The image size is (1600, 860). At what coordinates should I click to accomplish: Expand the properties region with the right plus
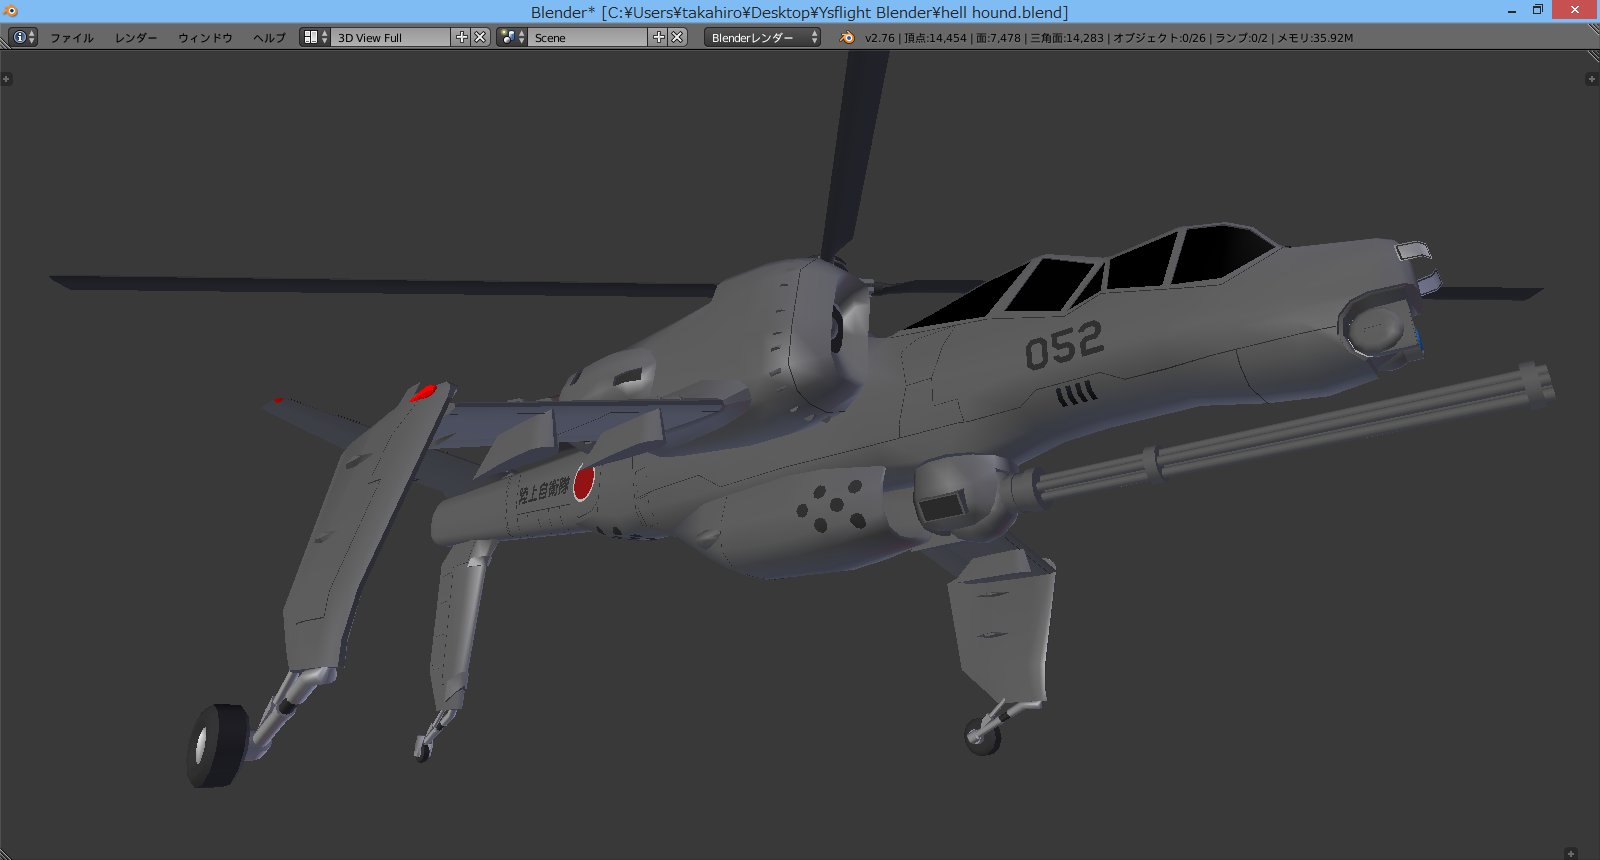1592,79
